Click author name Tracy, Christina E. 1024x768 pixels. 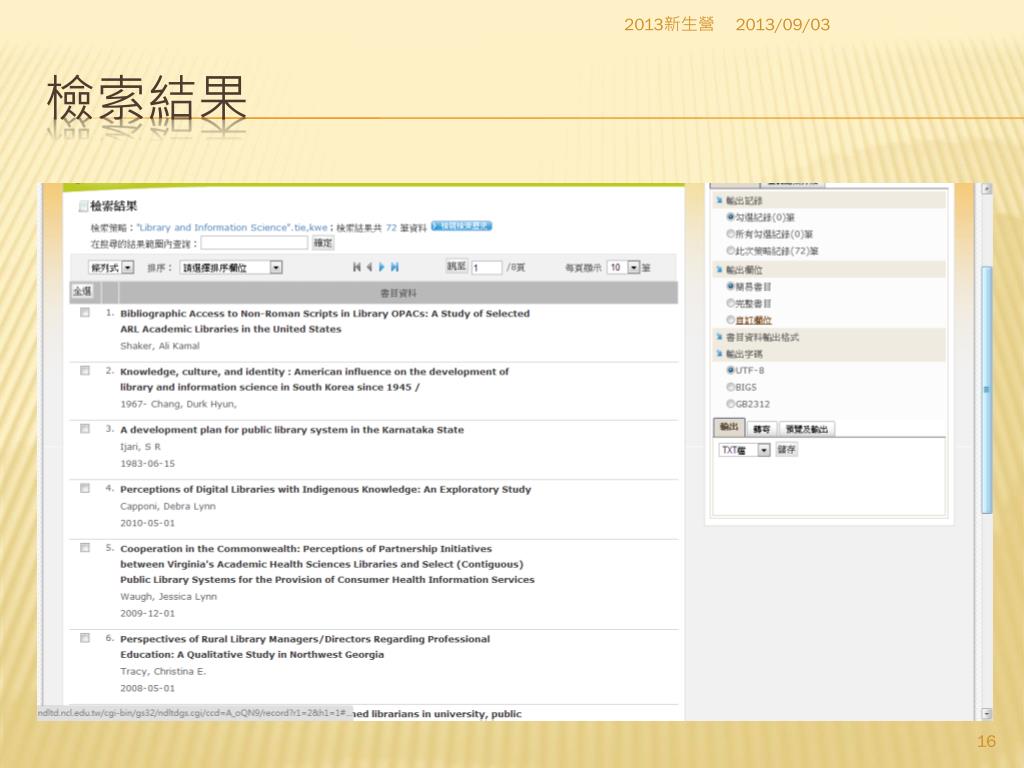(x=163, y=671)
